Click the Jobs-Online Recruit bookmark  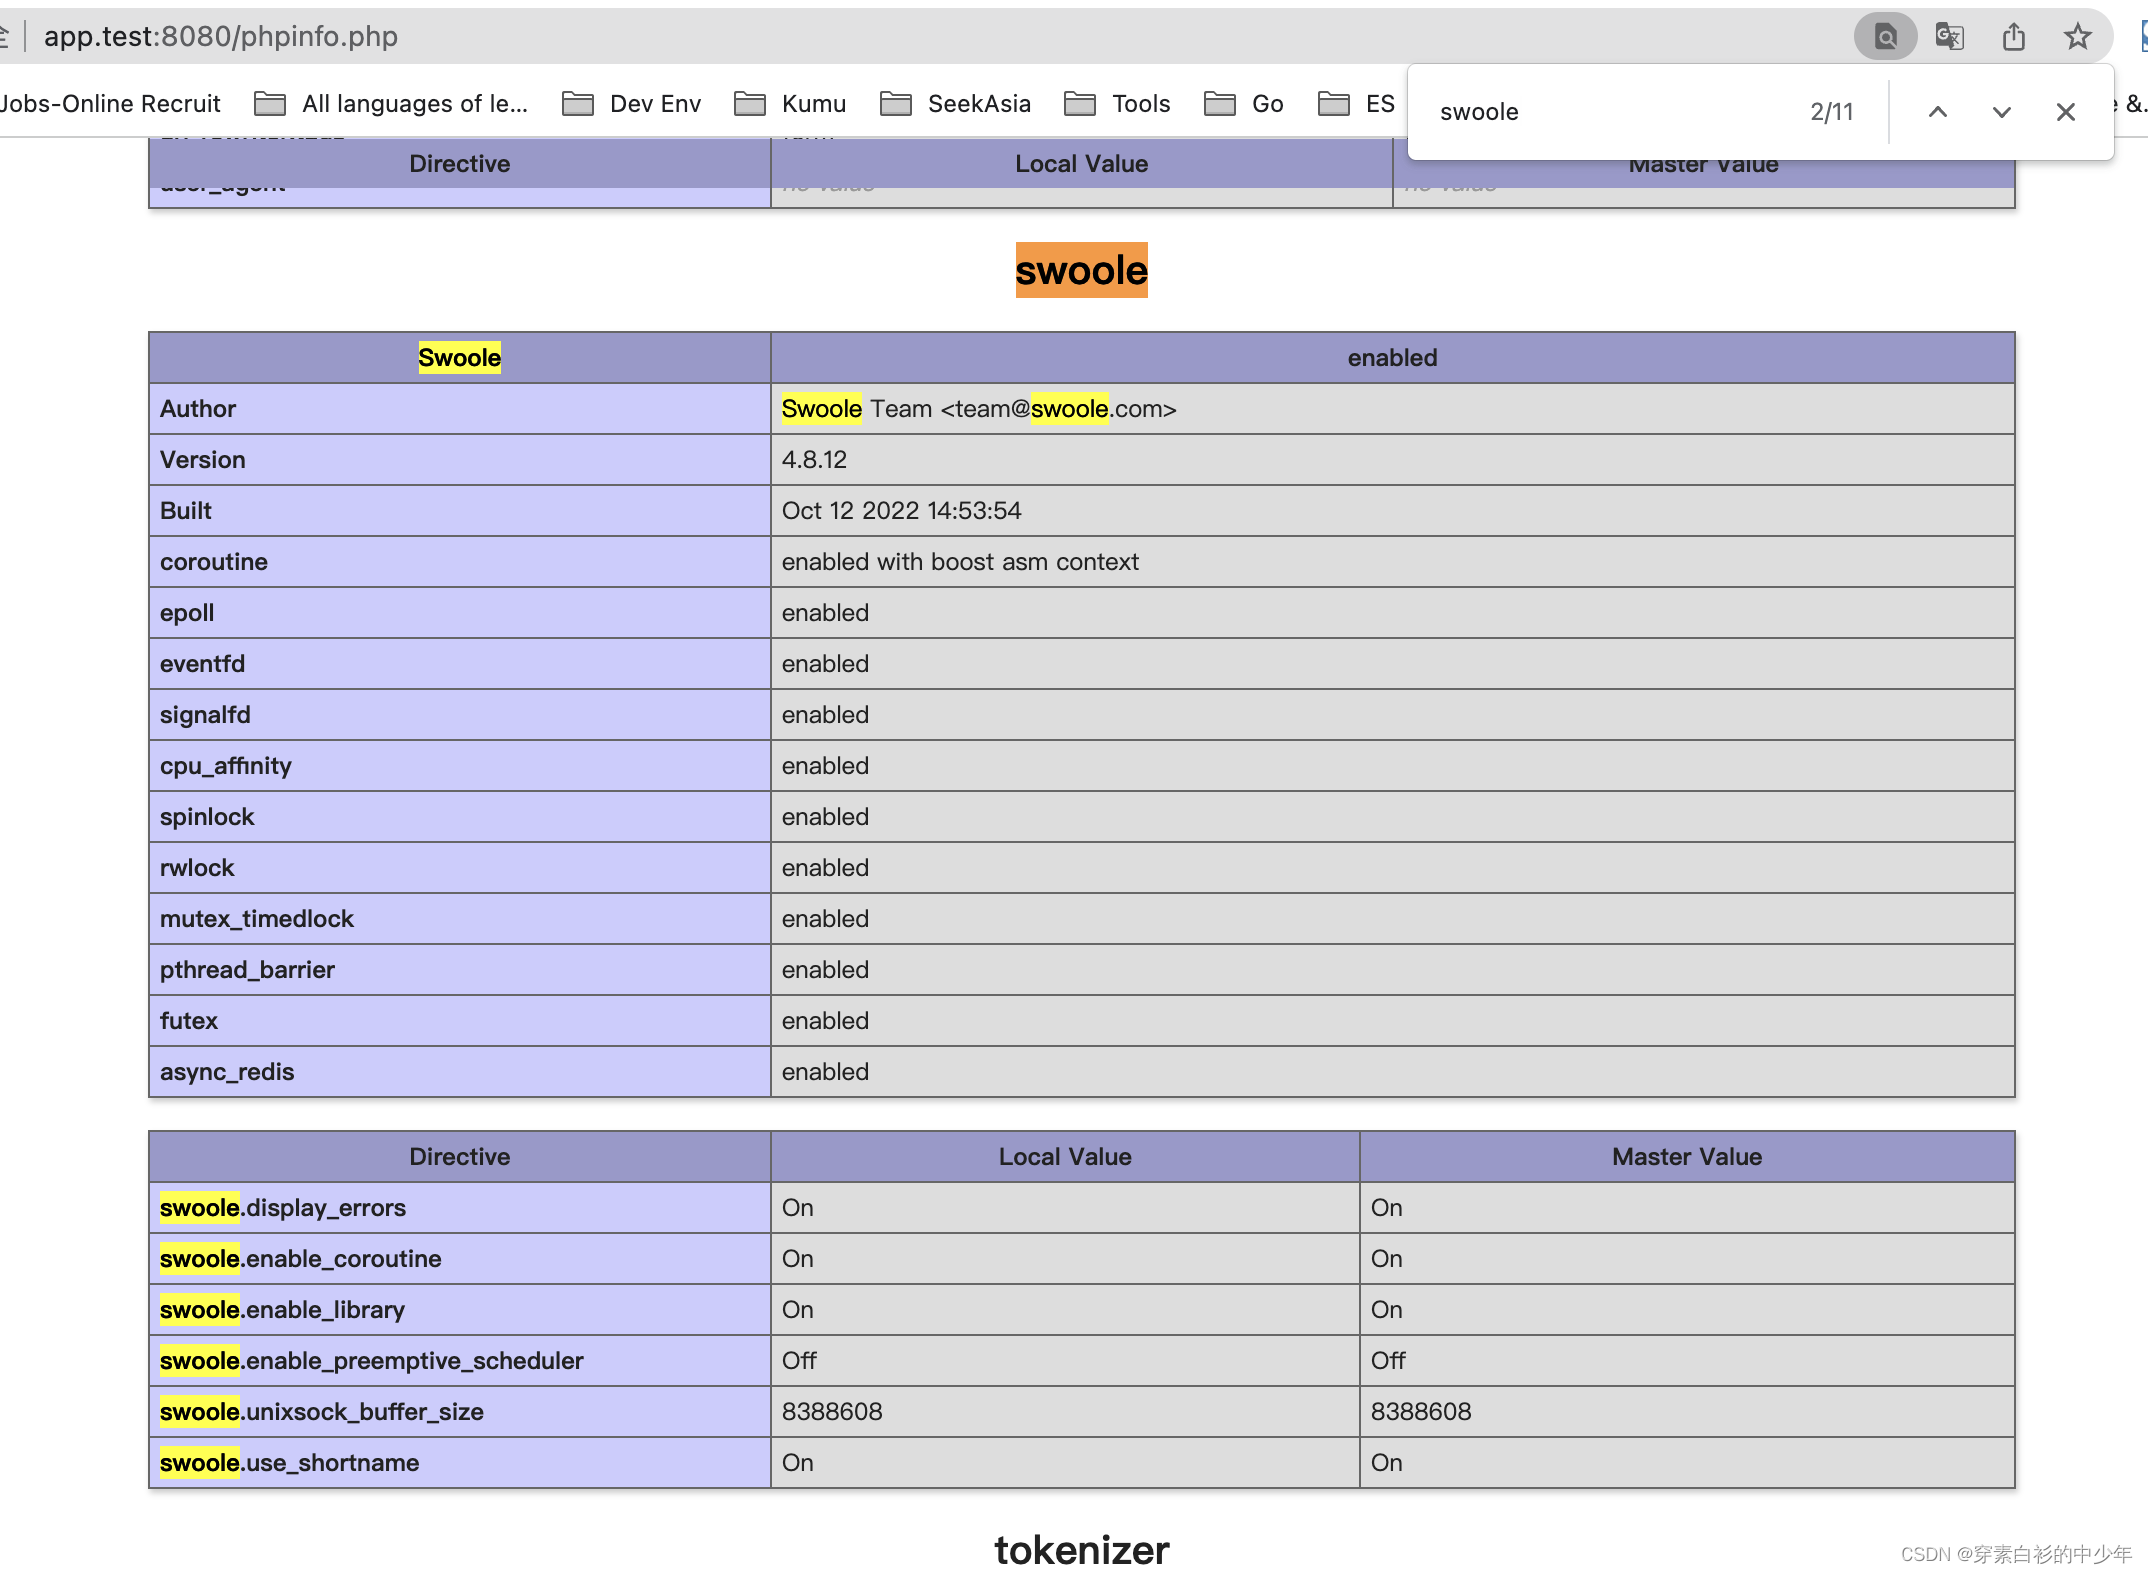pyautogui.click(x=110, y=104)
